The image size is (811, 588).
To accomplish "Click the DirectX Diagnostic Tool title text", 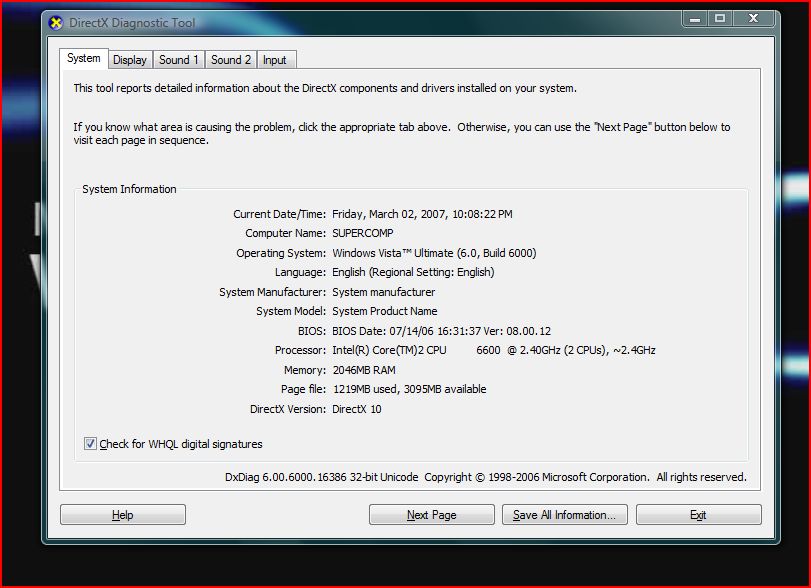I will point(132,23).
